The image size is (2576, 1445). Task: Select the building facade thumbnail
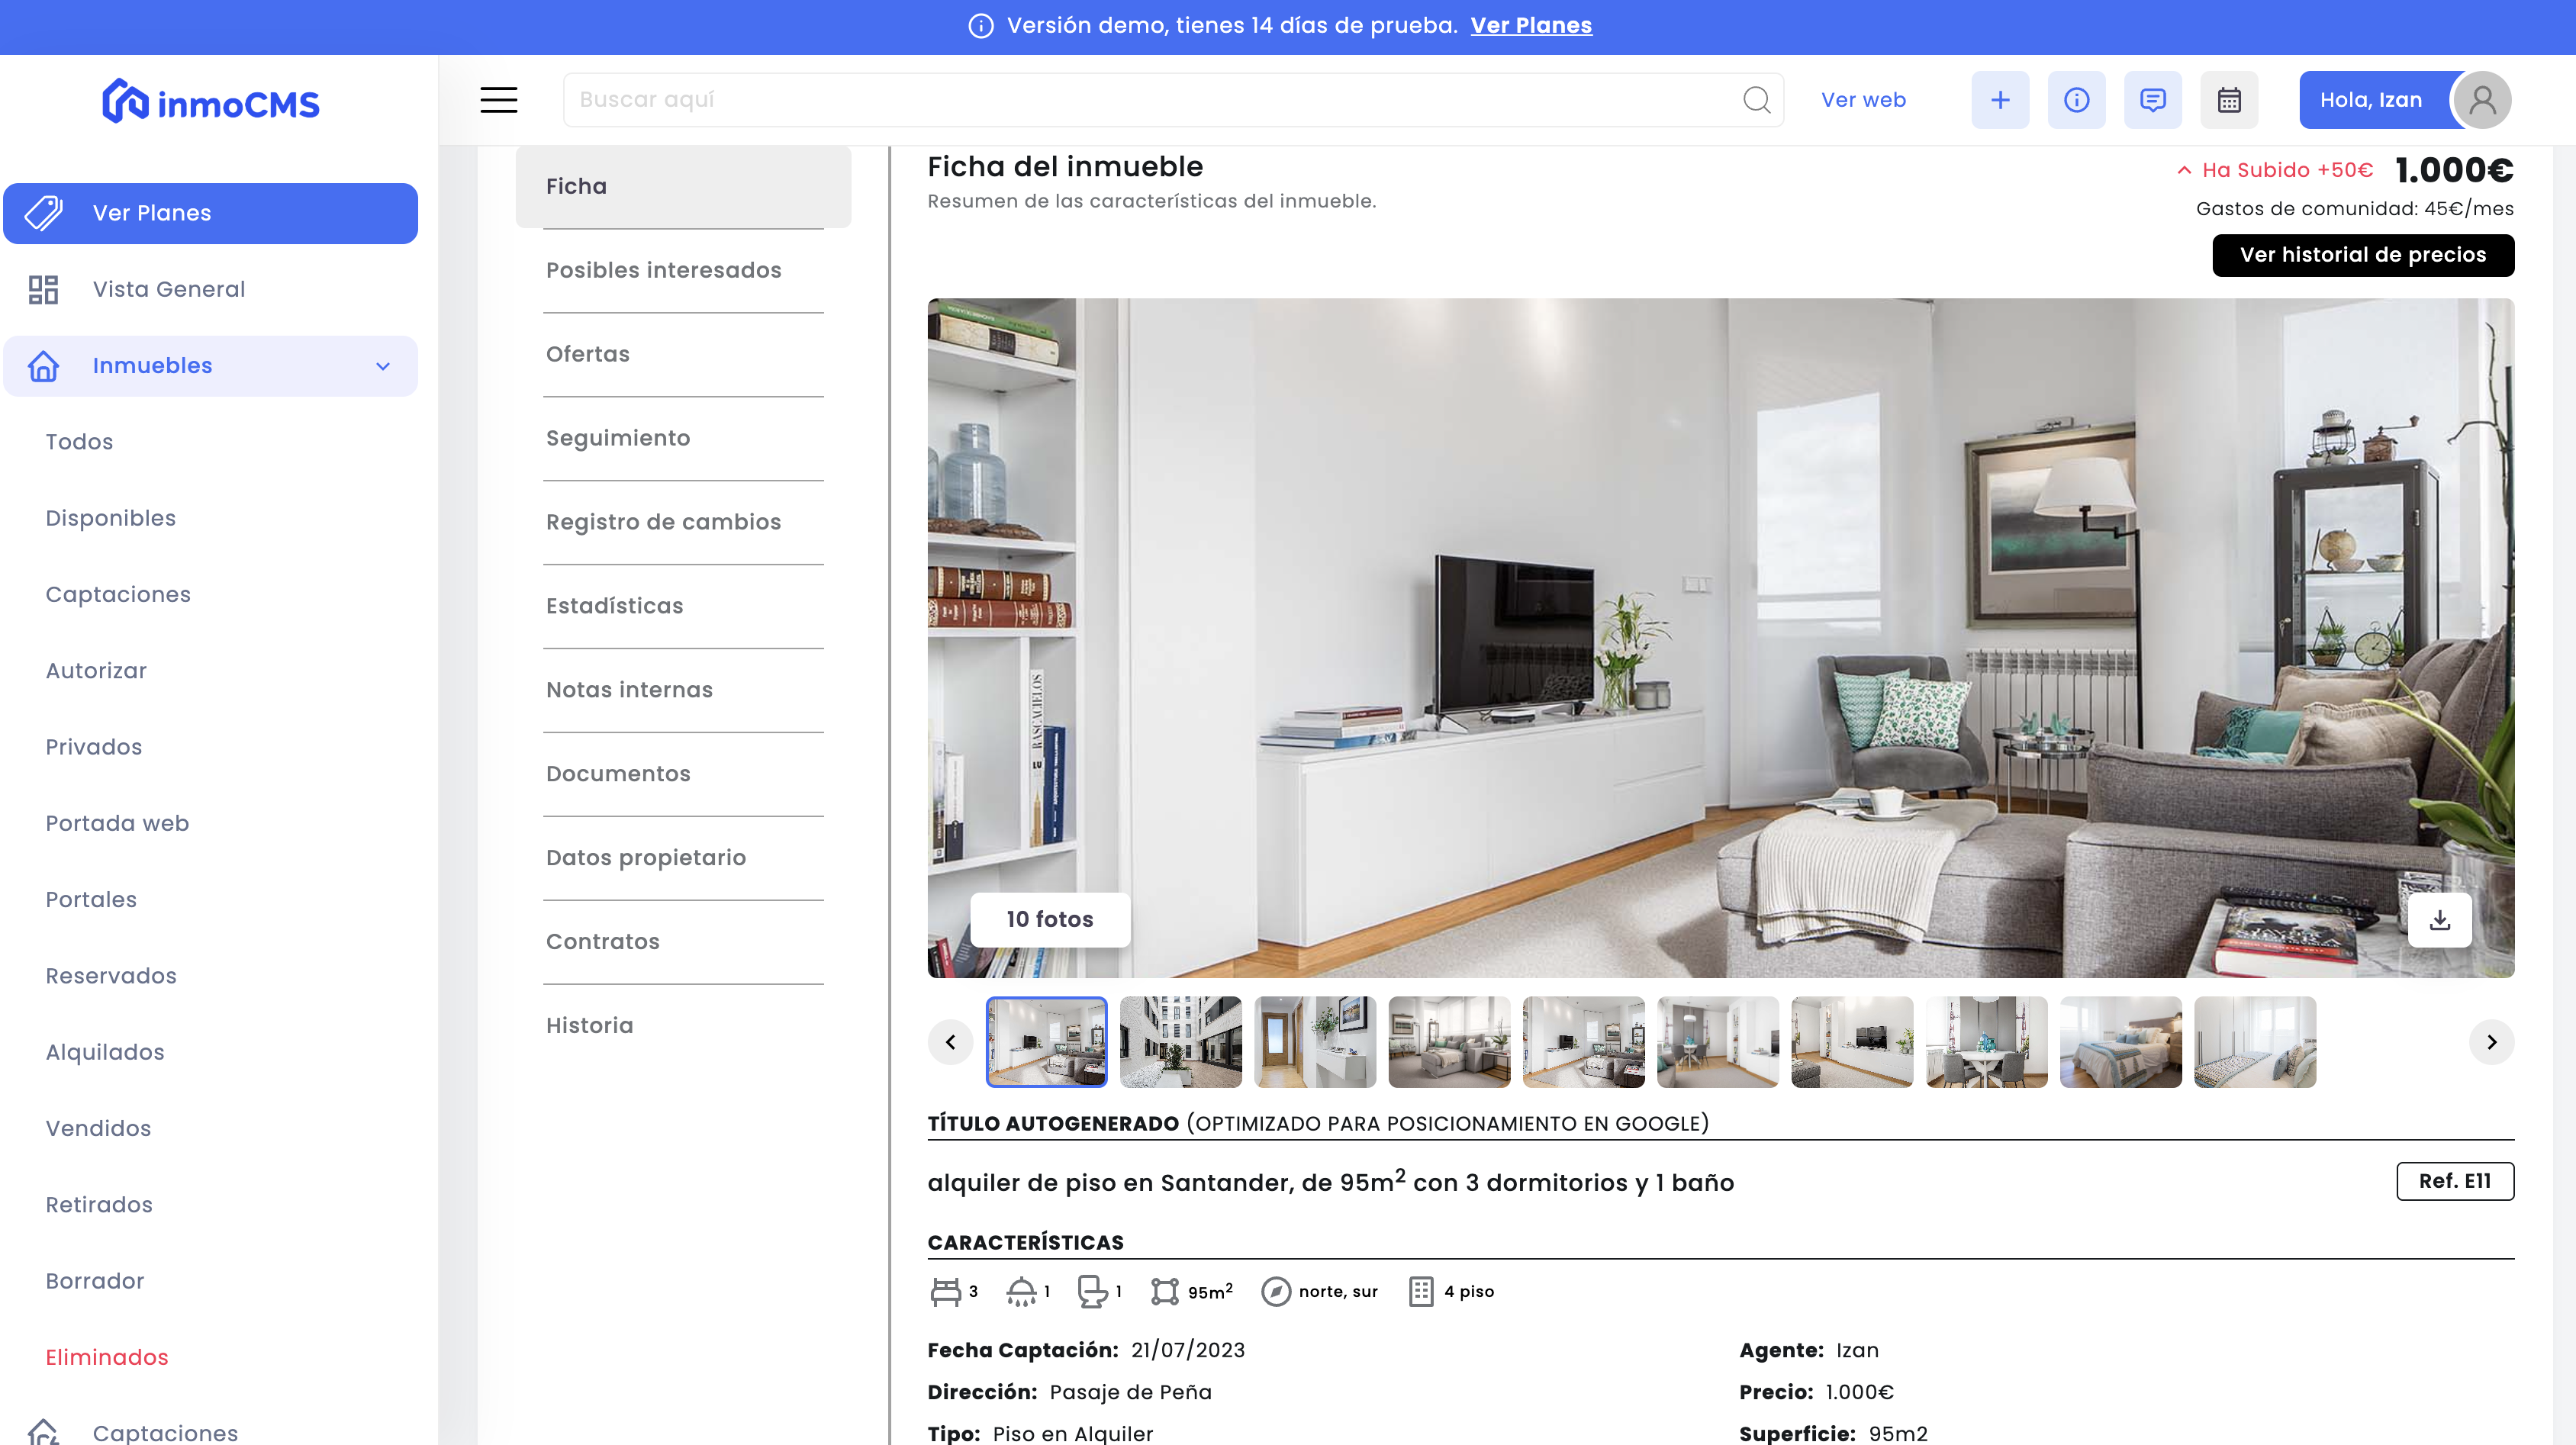point(1180,1042)
